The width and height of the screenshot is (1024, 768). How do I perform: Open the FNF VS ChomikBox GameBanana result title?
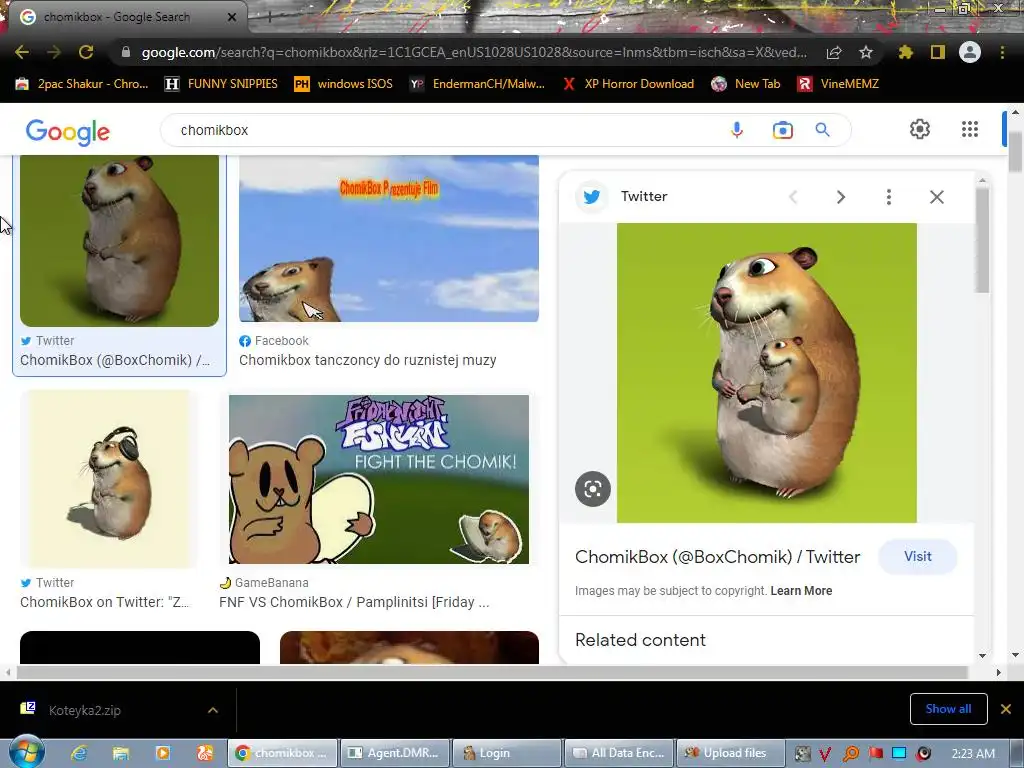pos(354,601)
